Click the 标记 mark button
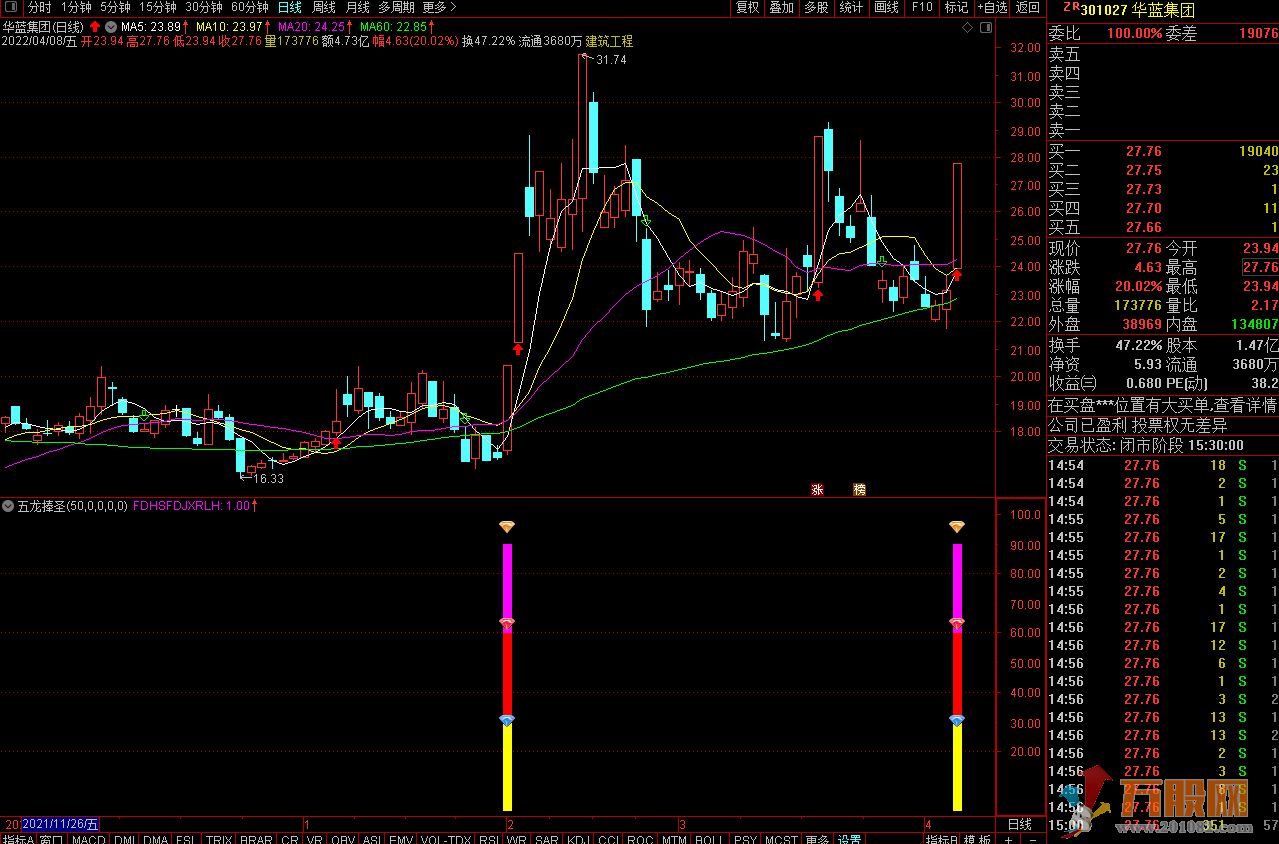The height and width of the screenshot is (844, 1279). click(x=956, y=7)
